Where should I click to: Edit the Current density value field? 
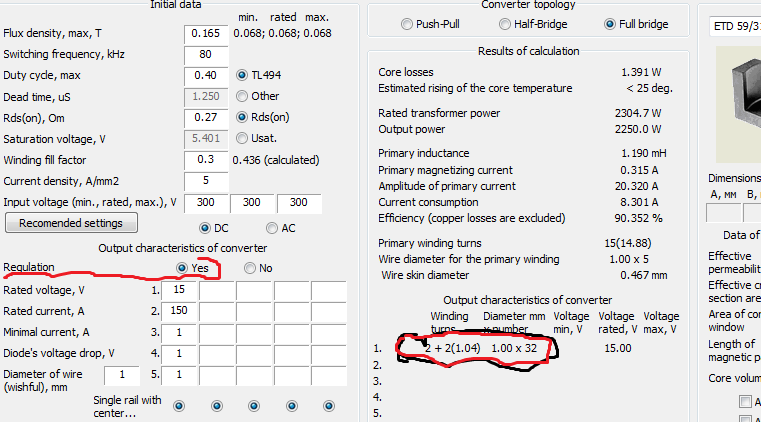tap(206, 181)
